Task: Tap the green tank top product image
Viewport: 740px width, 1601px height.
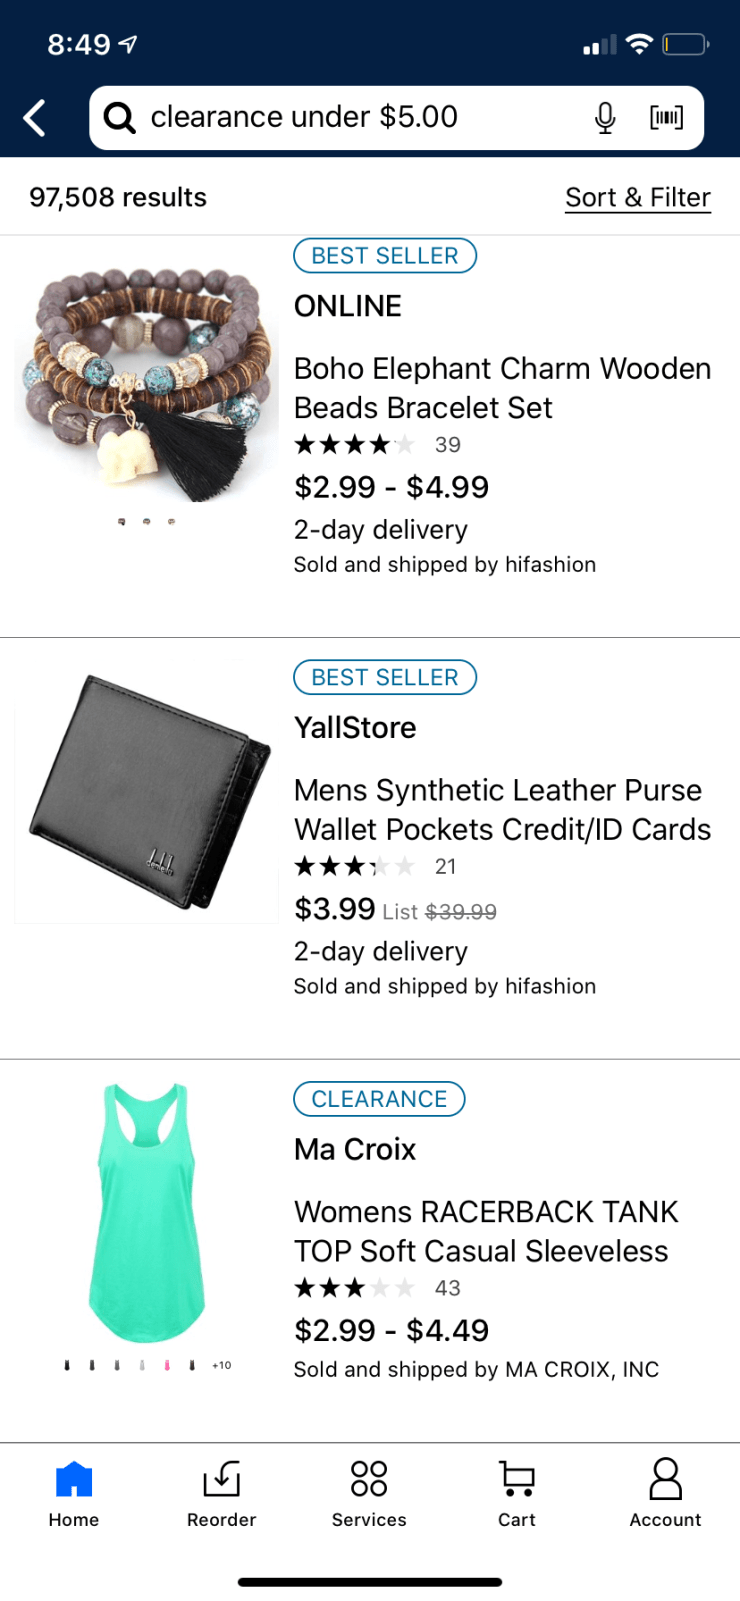Action: point(148,1211)
